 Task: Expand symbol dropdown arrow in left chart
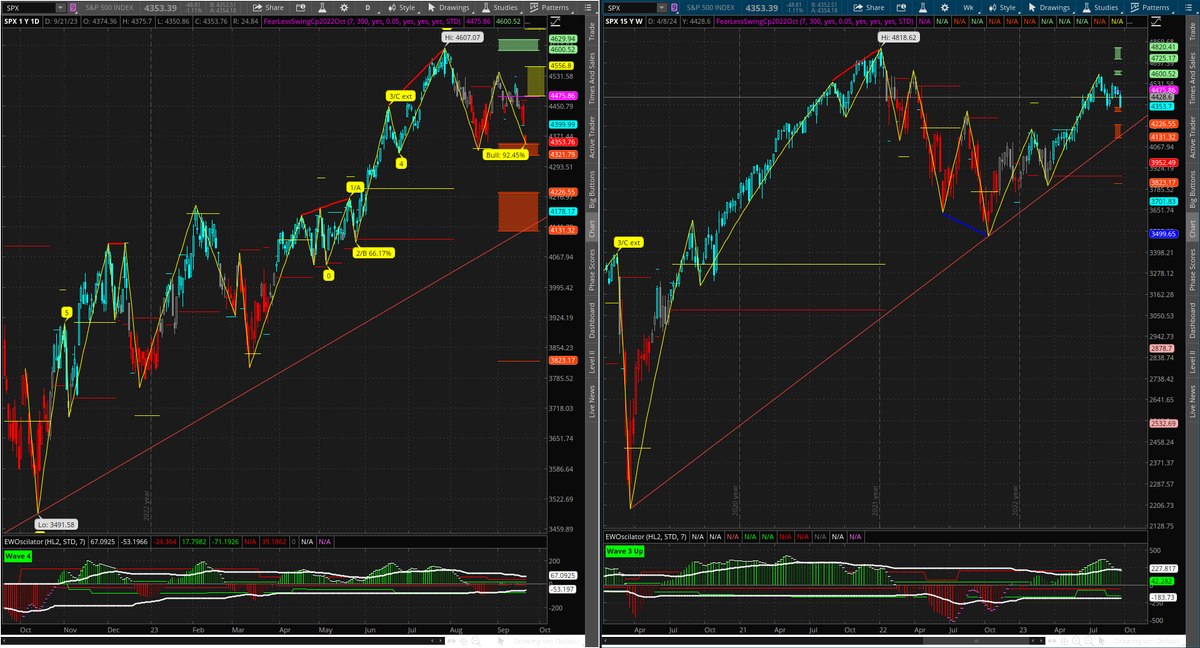[x=59, y=7]
